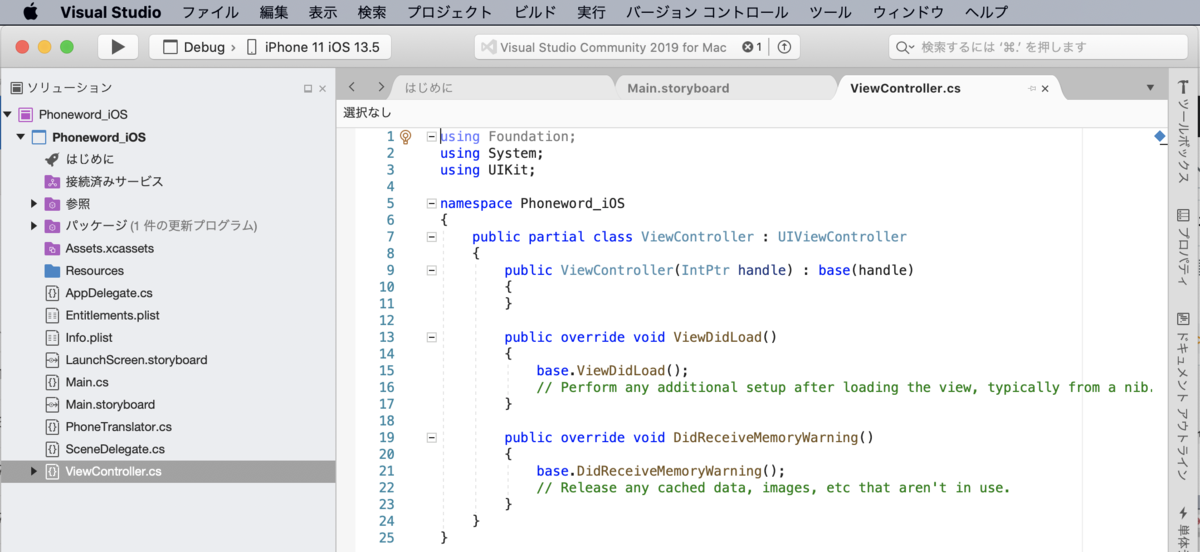This screenshot has width=1200, height=552.
Task: Navigate back with the left arrow
Action: 352,87
